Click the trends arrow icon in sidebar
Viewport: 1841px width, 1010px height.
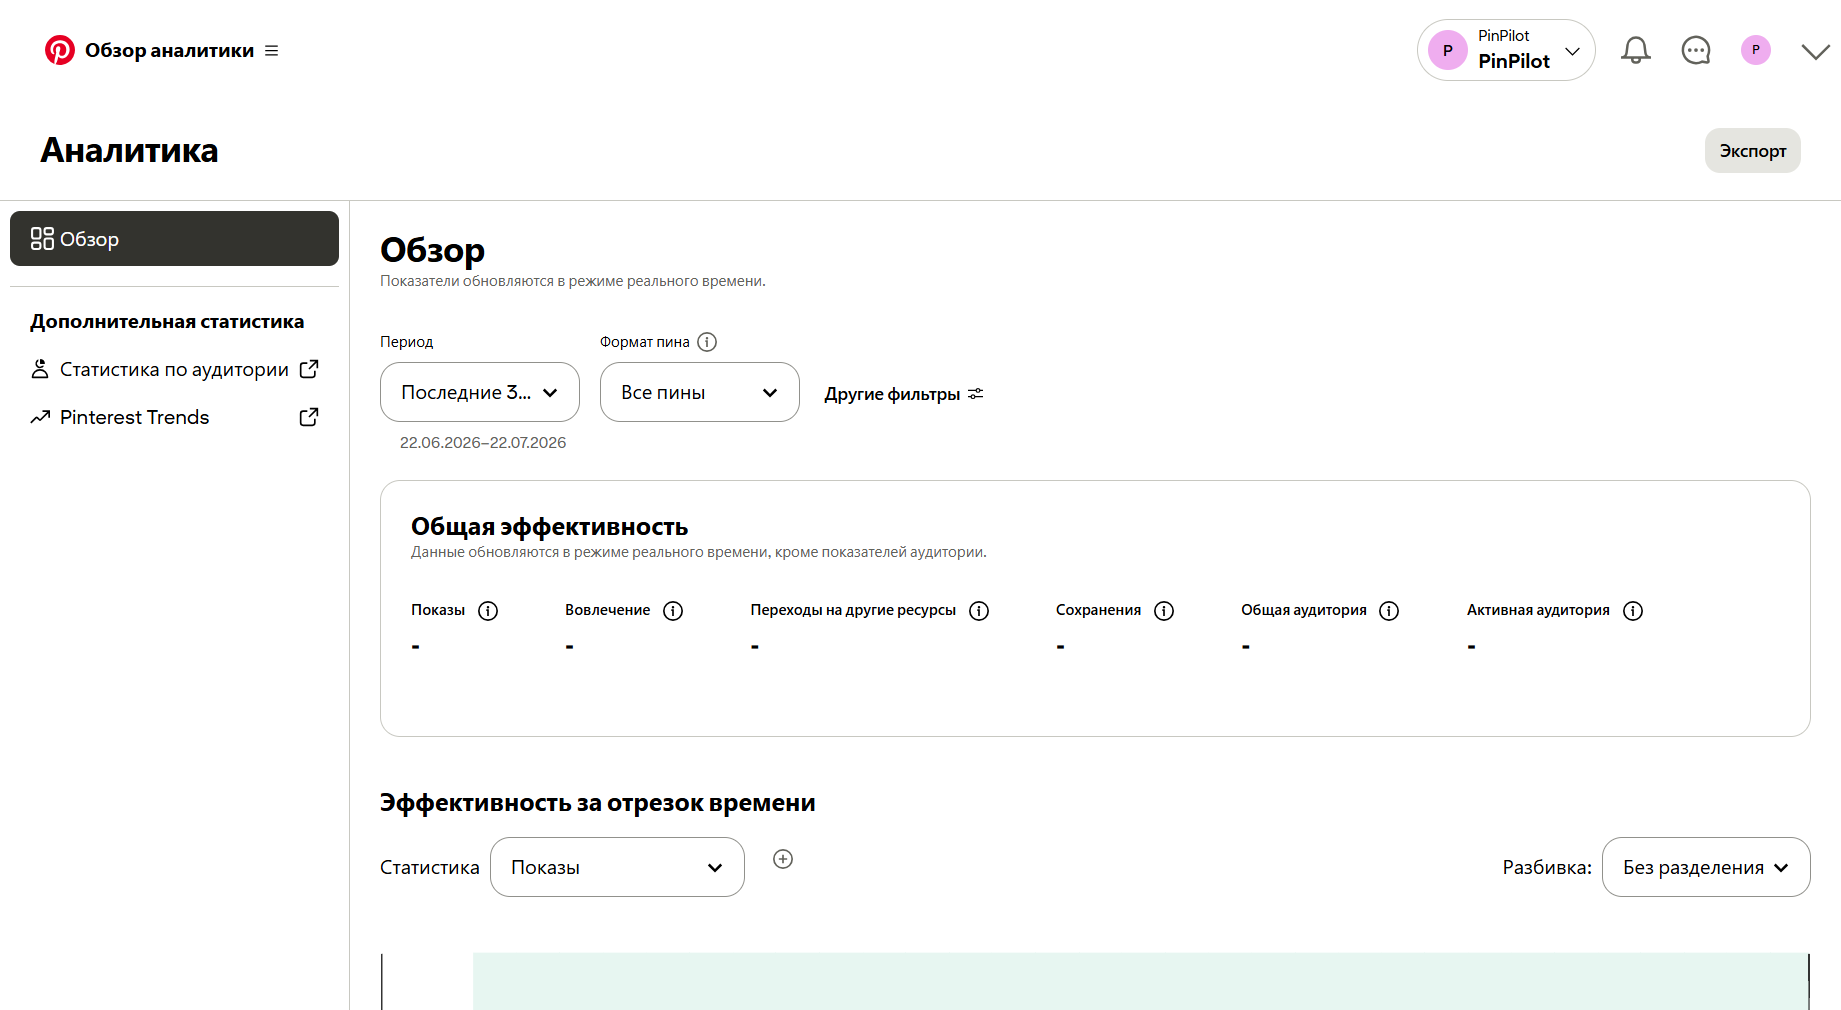40,417
